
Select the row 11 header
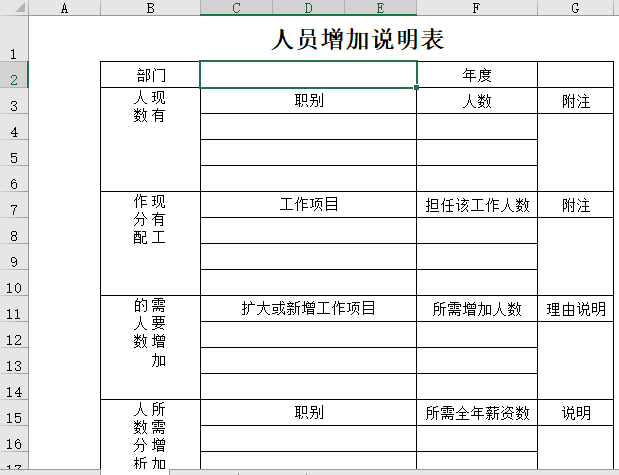coord(14,313)
